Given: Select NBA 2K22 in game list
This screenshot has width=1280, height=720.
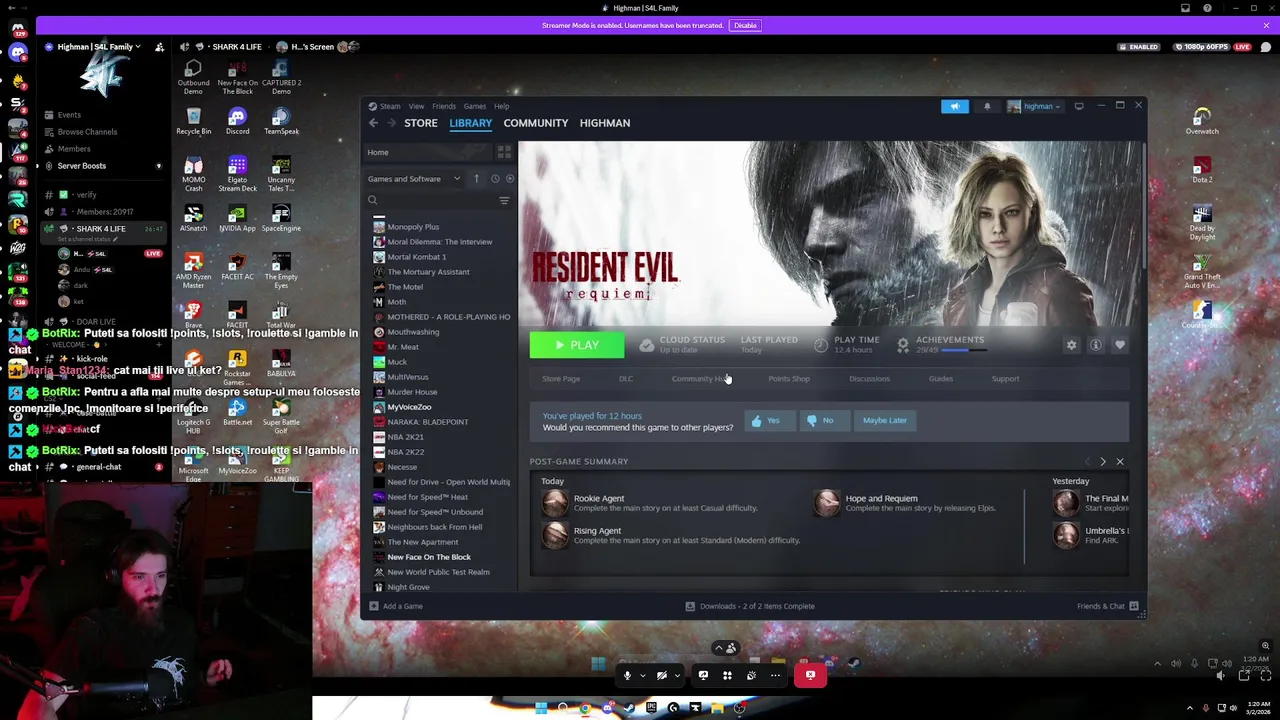Looking at the screenshot, I should point(405,452).
